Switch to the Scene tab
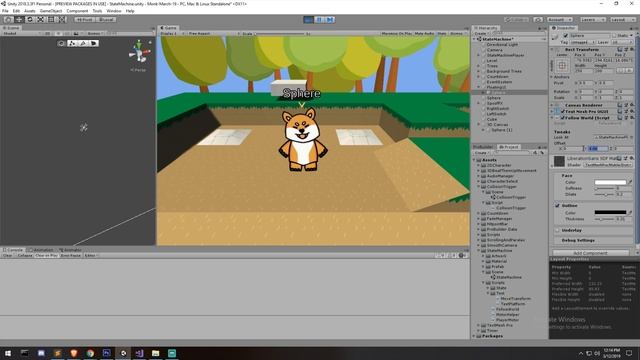 tap(11, 28)
